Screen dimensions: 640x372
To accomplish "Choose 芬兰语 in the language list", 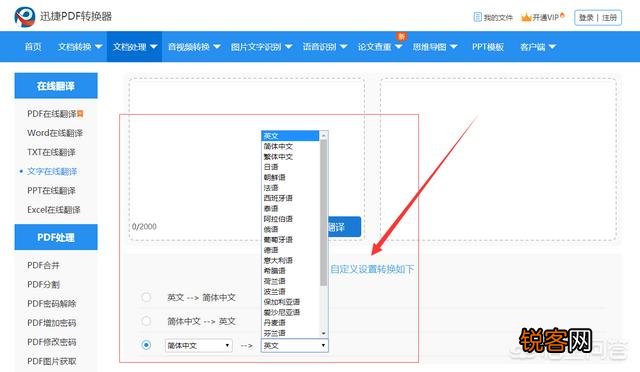I will coord(290,333).
